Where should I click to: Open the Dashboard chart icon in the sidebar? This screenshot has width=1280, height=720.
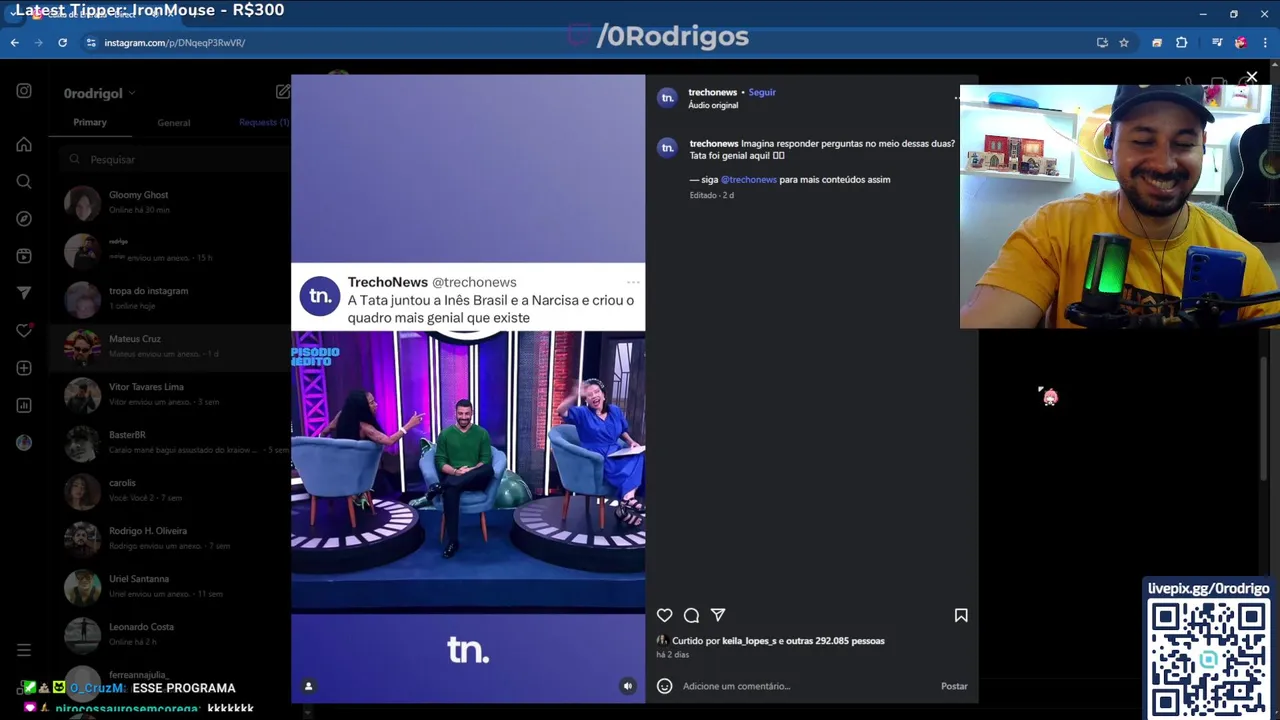pyautogui.click(x=24, y=405)
